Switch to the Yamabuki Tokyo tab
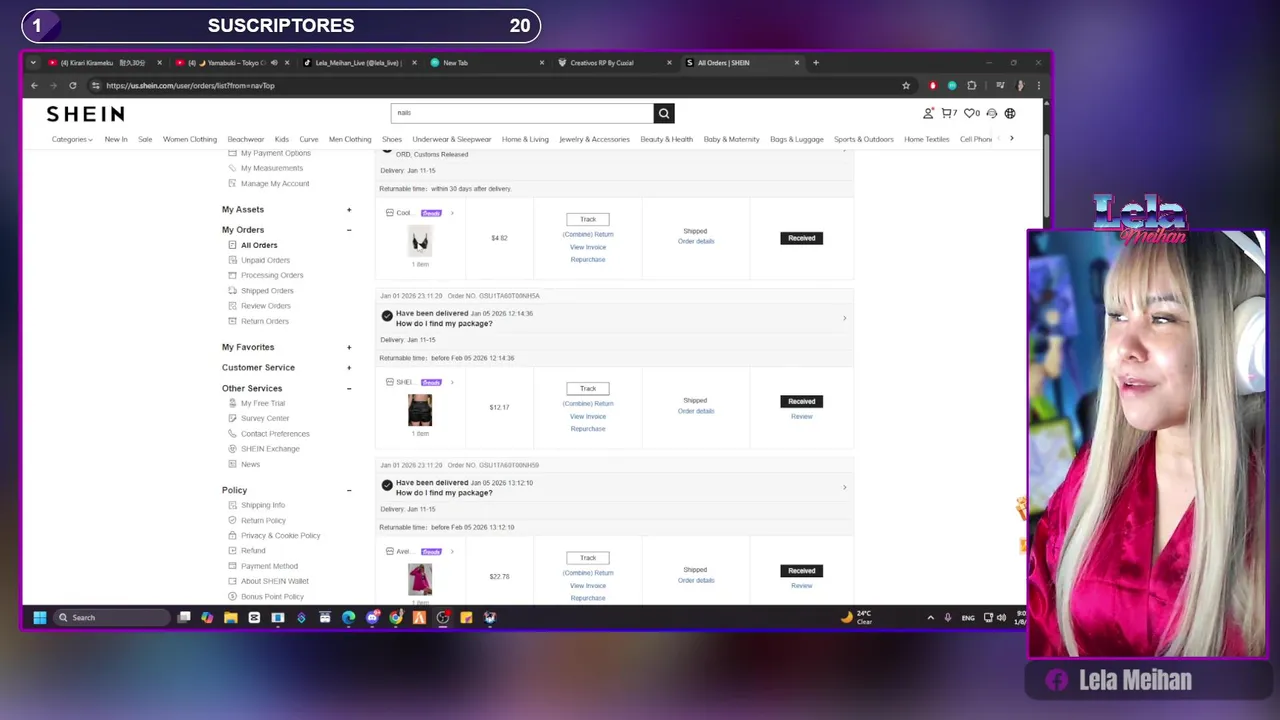The width and height of the screenshot is (1280, 720). tap(232, 62)
